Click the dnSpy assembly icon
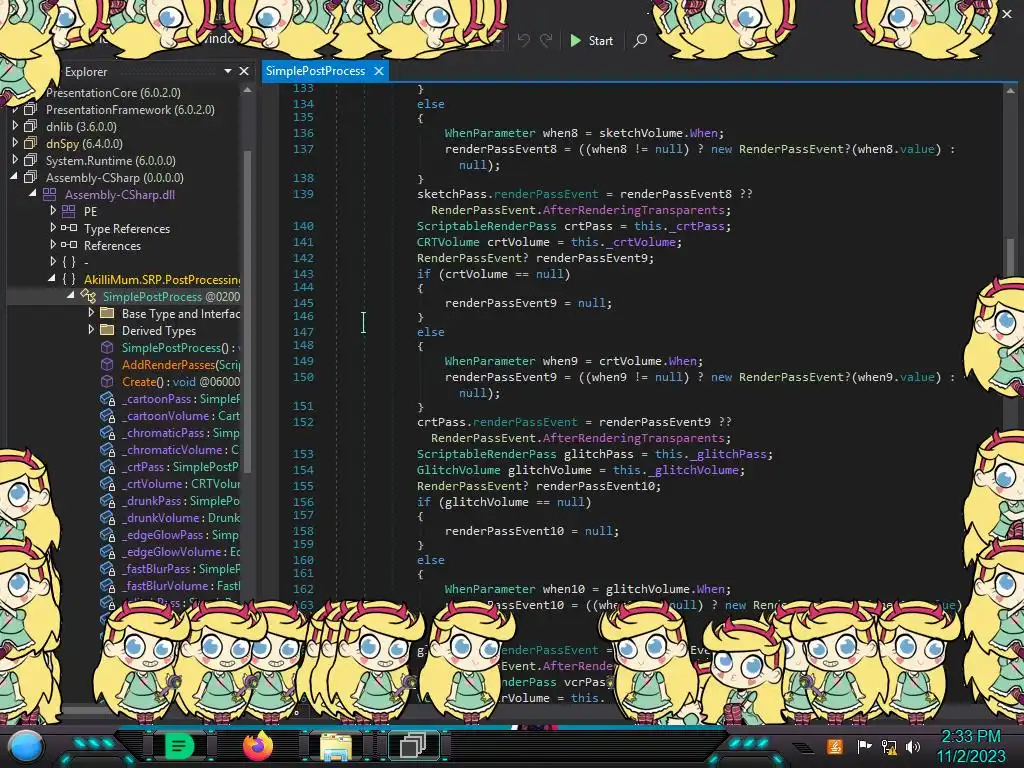 (x=30, y=143)
